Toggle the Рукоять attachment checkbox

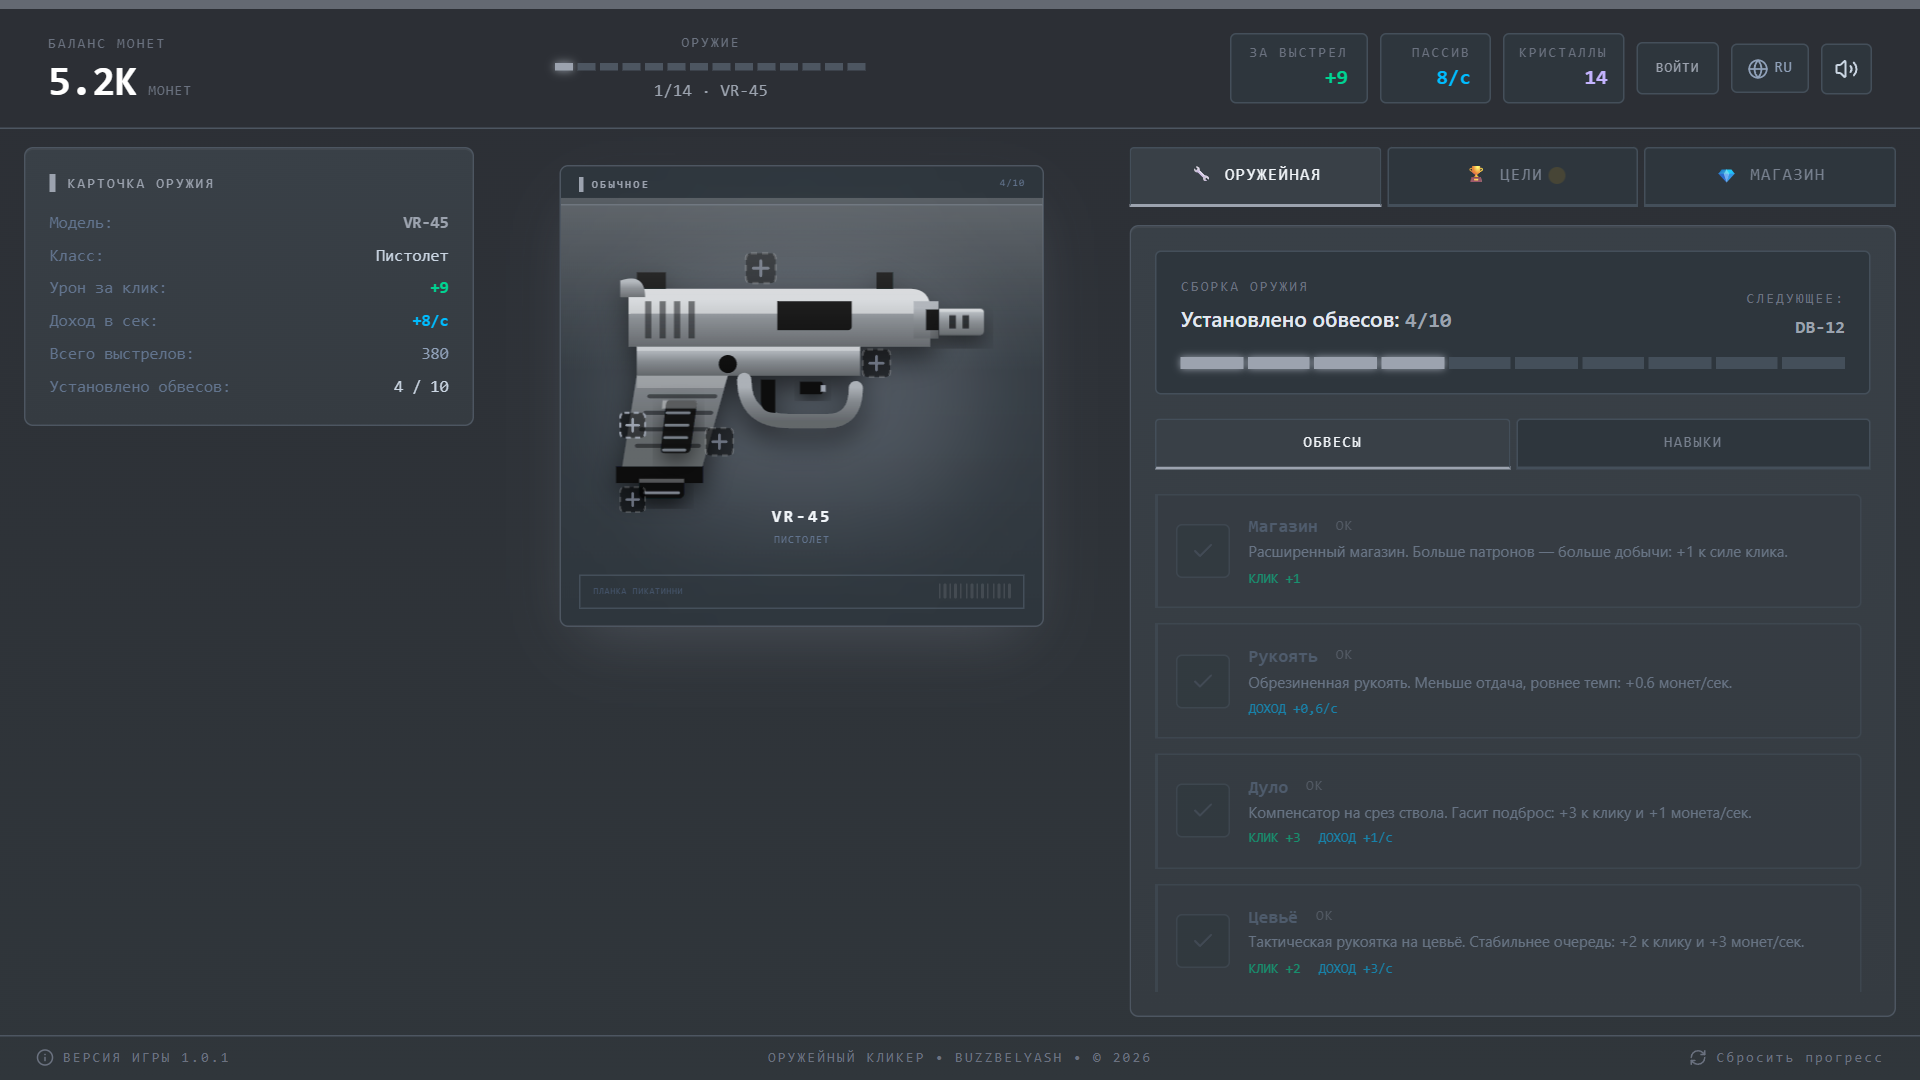click(1203, 681)
